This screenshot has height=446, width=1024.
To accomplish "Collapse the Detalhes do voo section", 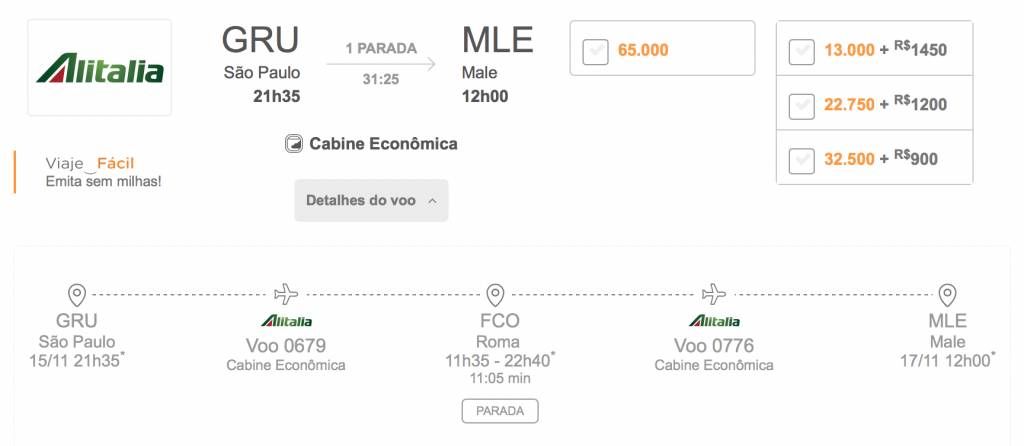I will (371, 200).
